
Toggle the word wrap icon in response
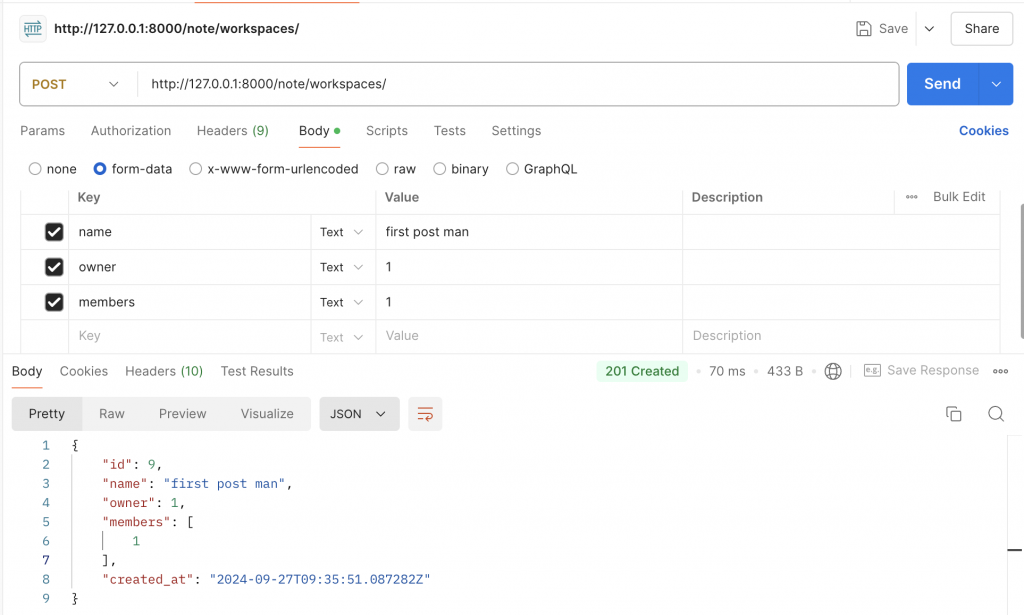[425, 414]
